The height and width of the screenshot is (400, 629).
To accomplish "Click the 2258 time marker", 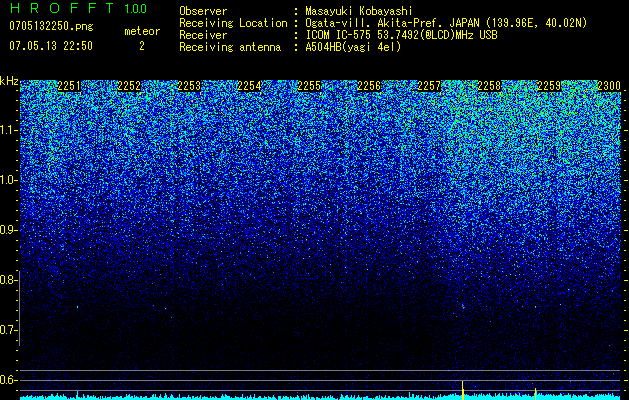I will pos(489,86).
